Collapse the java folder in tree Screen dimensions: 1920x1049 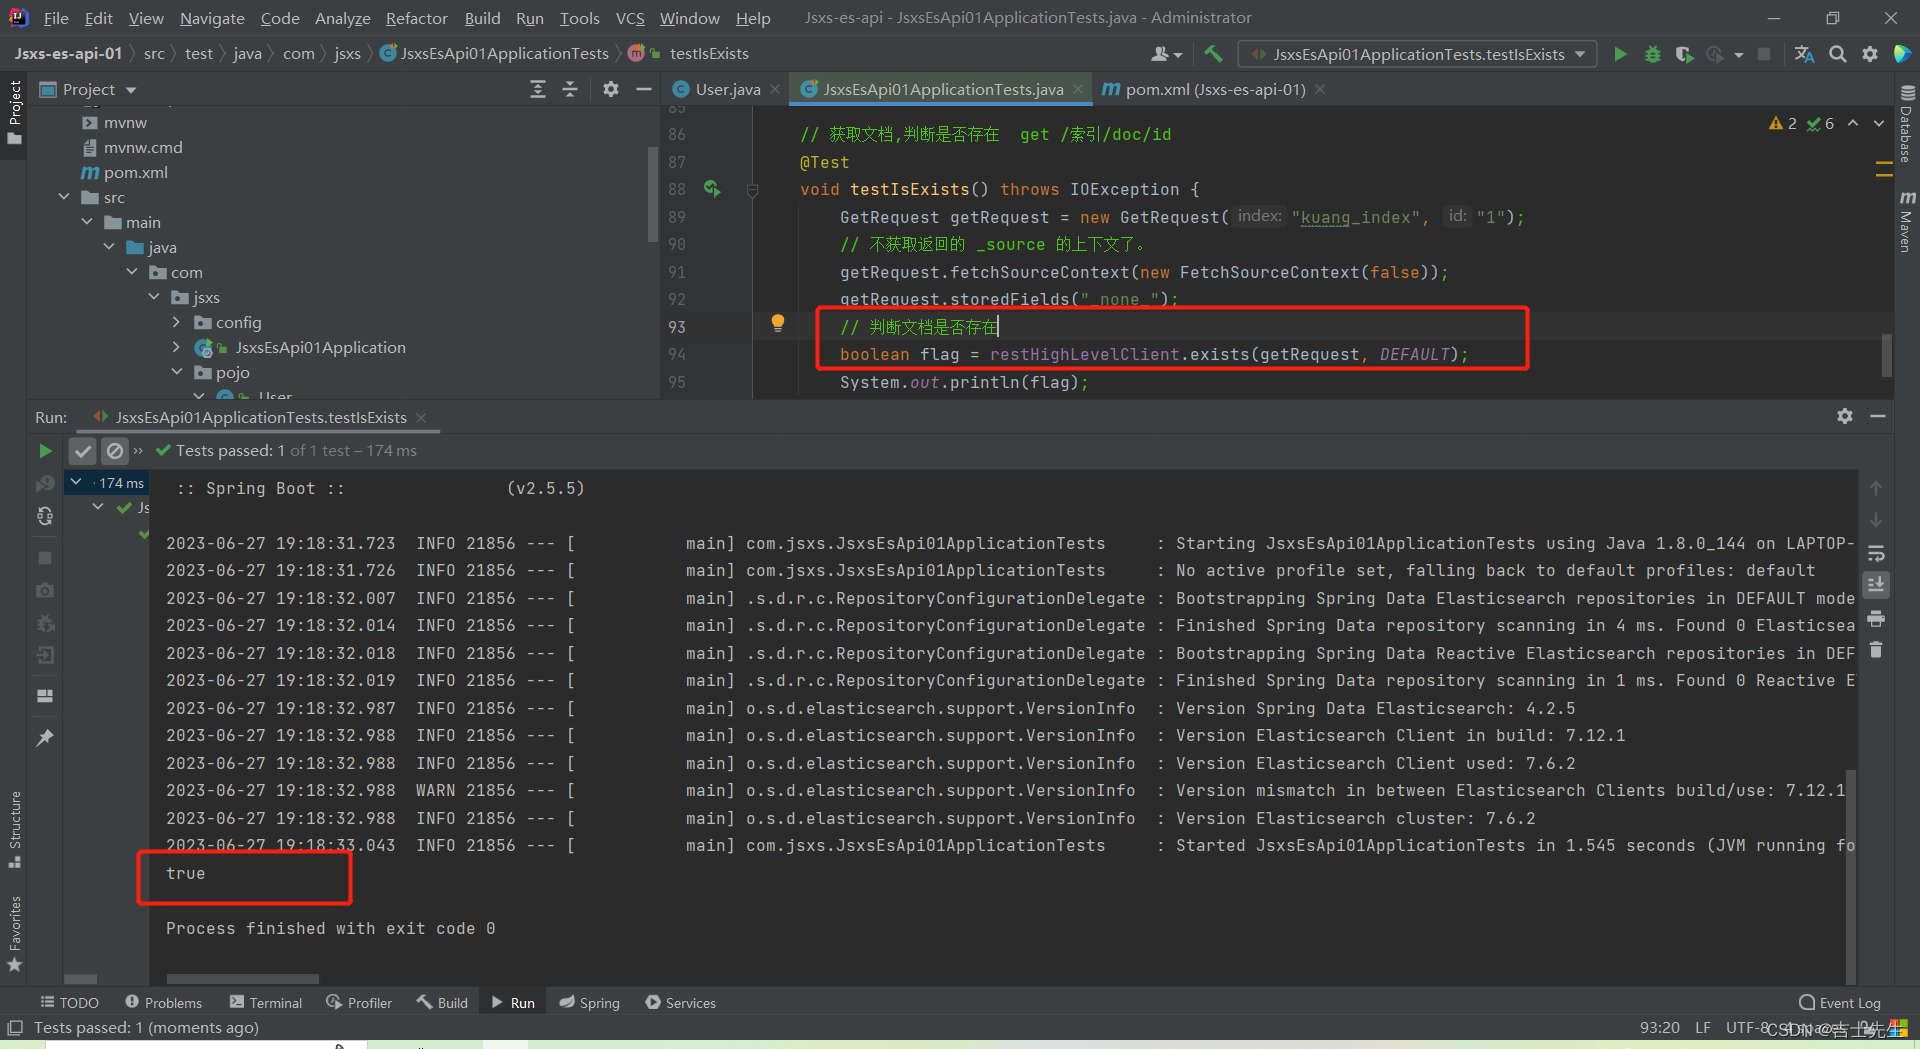110,247
